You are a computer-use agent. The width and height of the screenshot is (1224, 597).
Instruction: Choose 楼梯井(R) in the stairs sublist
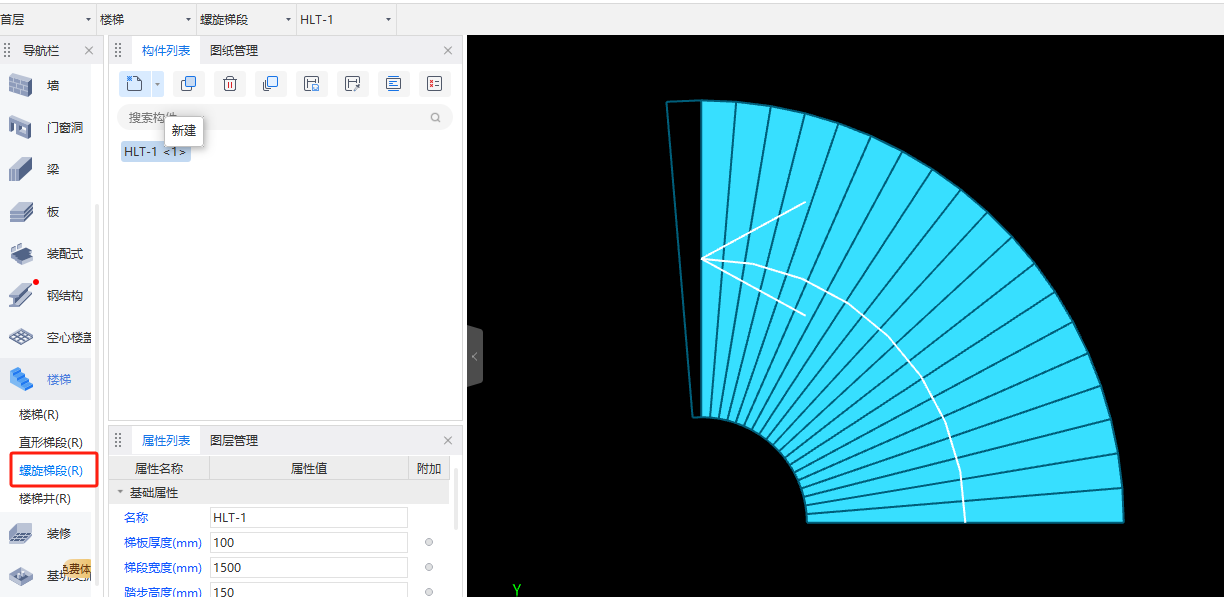tap(45, 498)
